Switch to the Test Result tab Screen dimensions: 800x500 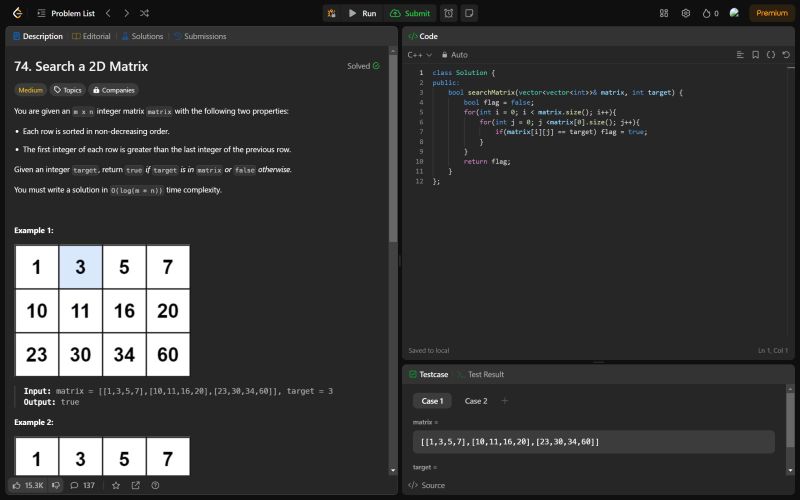[x=481, y=374]
